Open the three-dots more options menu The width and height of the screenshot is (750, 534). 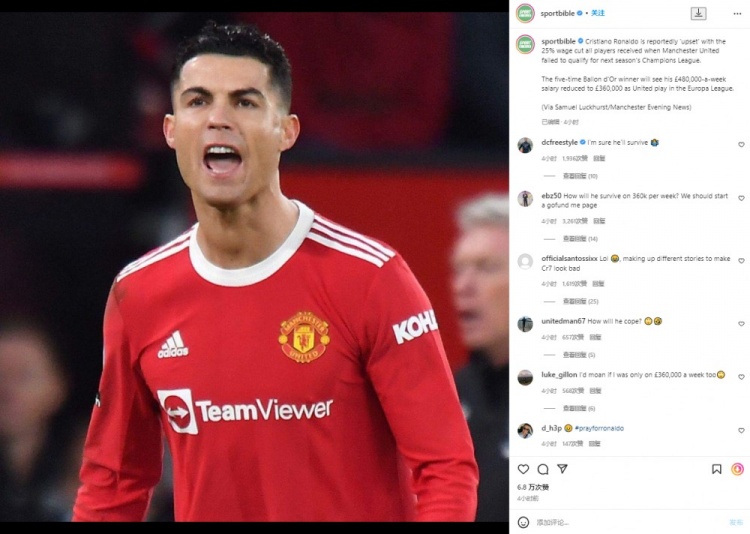[x=737, y=14]
